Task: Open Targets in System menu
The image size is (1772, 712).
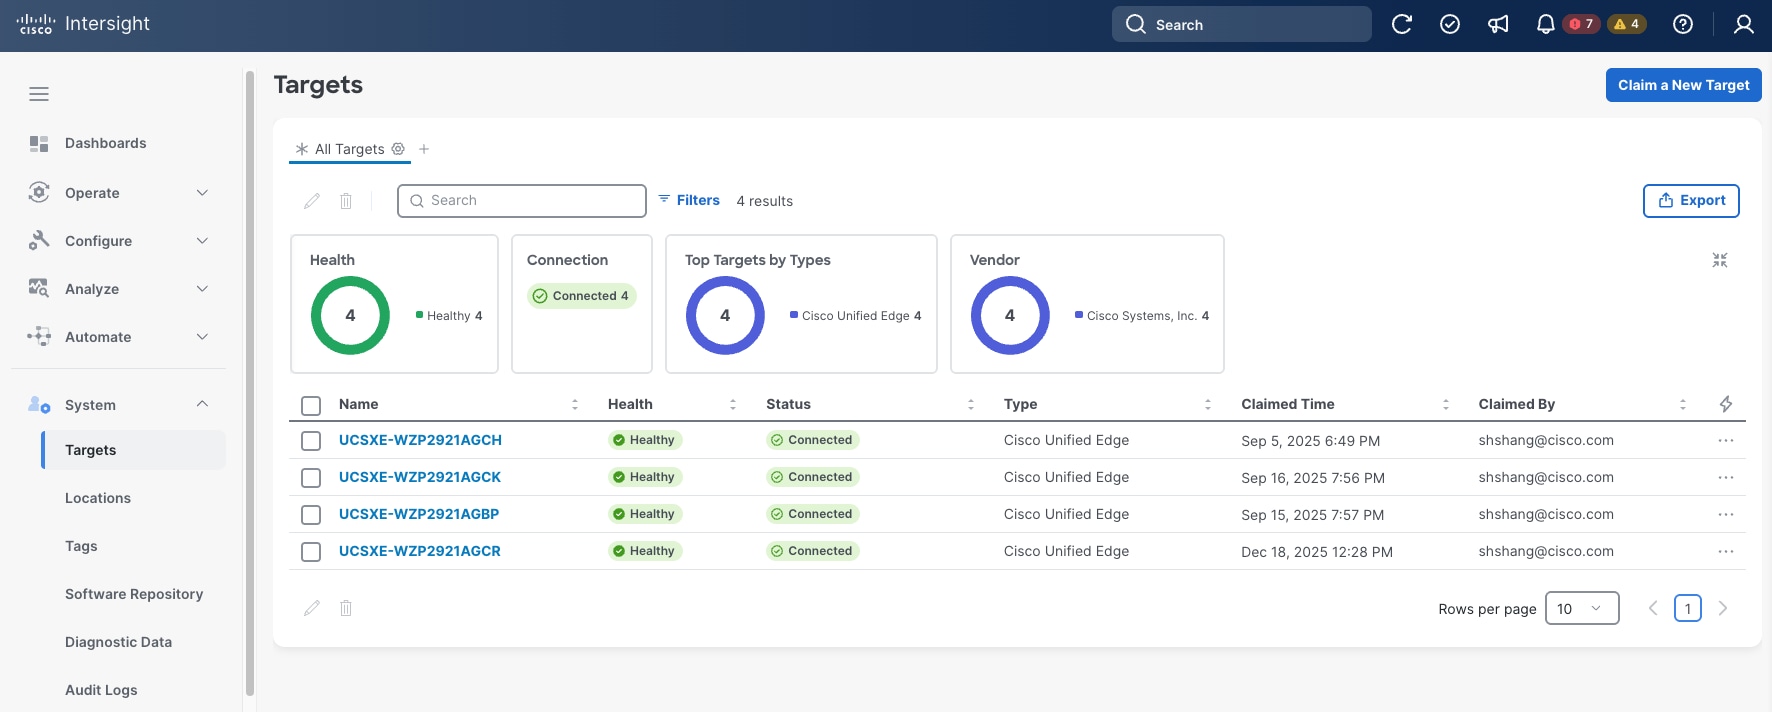Action: click(x=133, y=450)
